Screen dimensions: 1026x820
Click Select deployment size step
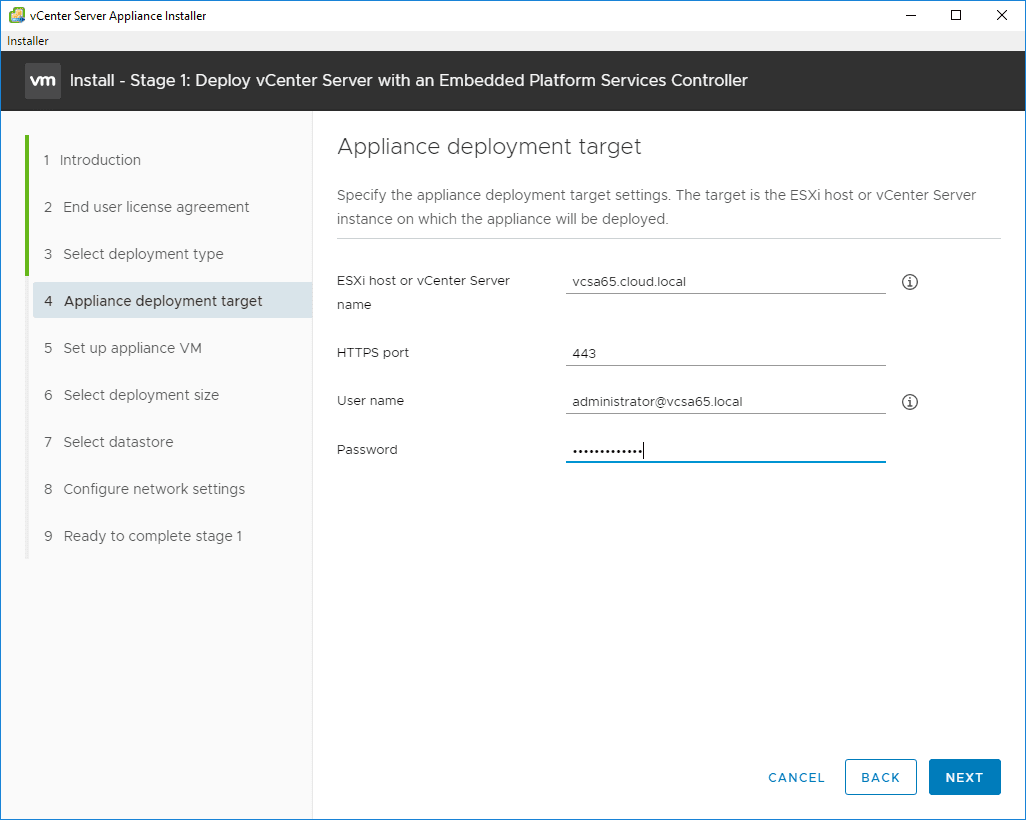141,395
